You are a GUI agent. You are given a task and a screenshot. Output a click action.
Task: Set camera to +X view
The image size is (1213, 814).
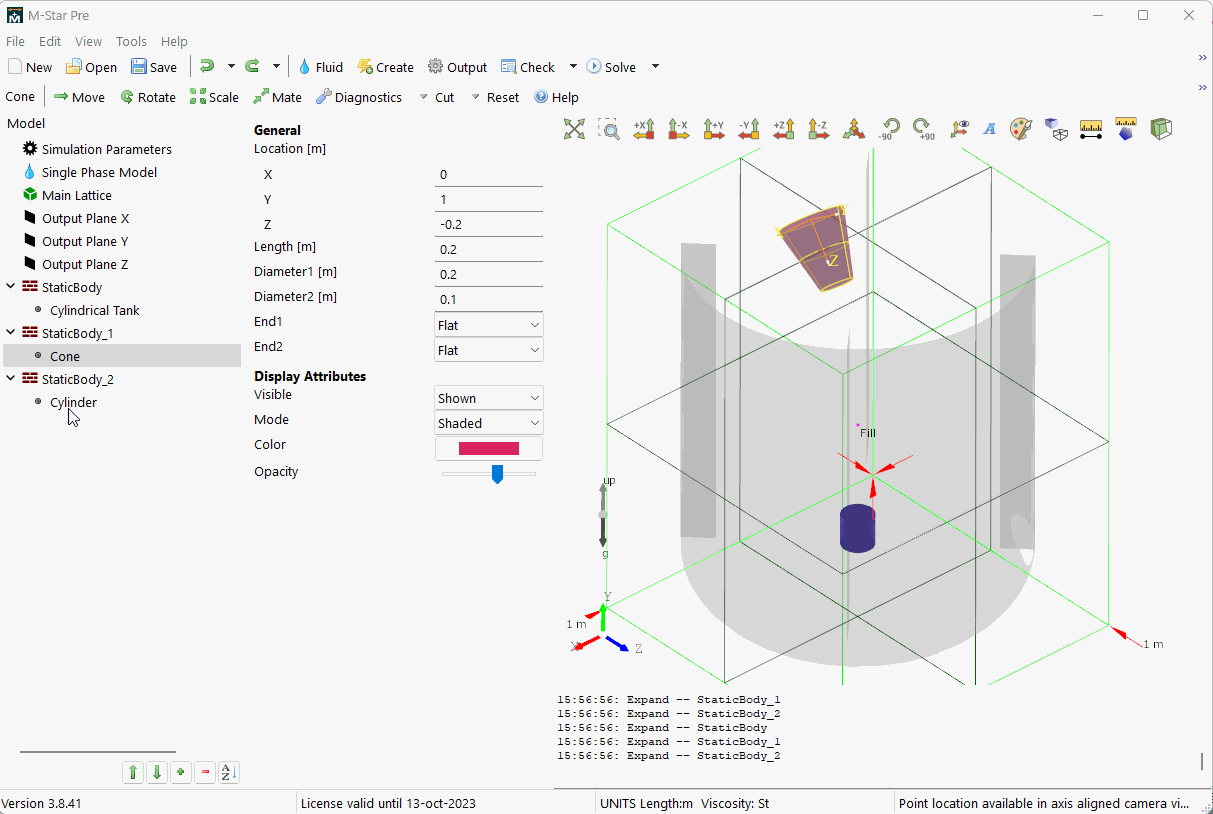coord(644,128)
